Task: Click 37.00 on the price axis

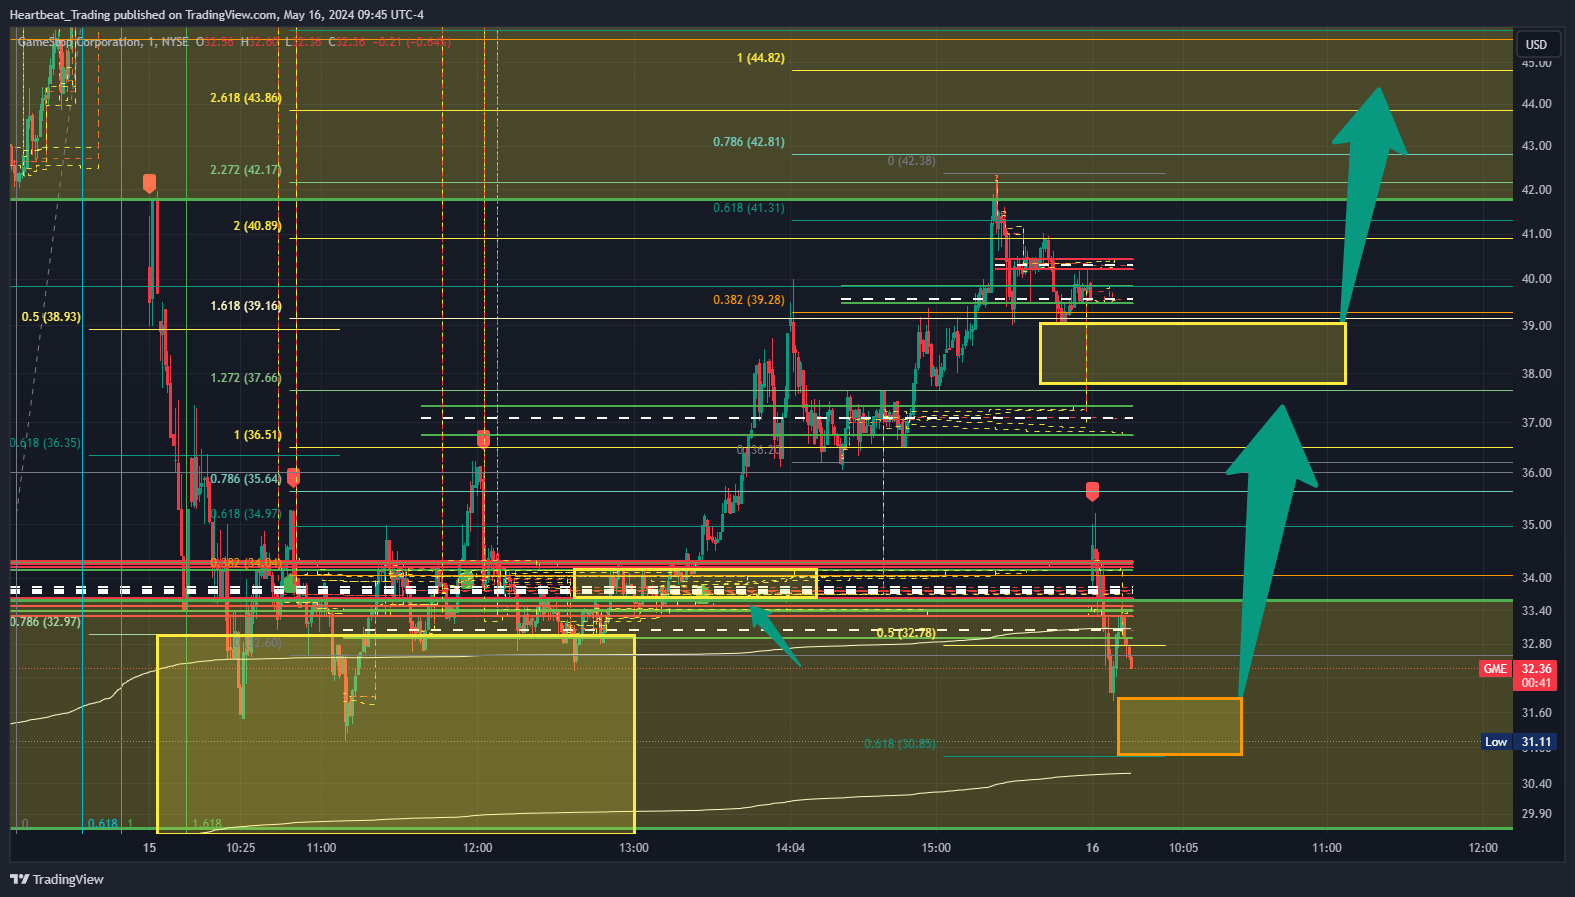Action: tap(1536, 423)
